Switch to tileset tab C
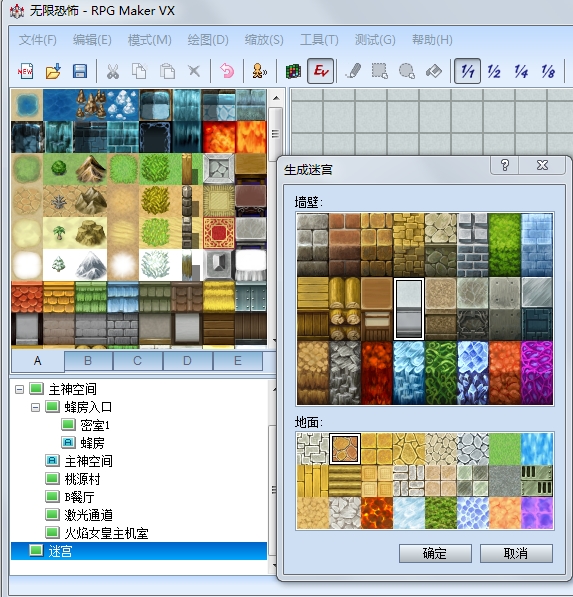 coord(138,361)
